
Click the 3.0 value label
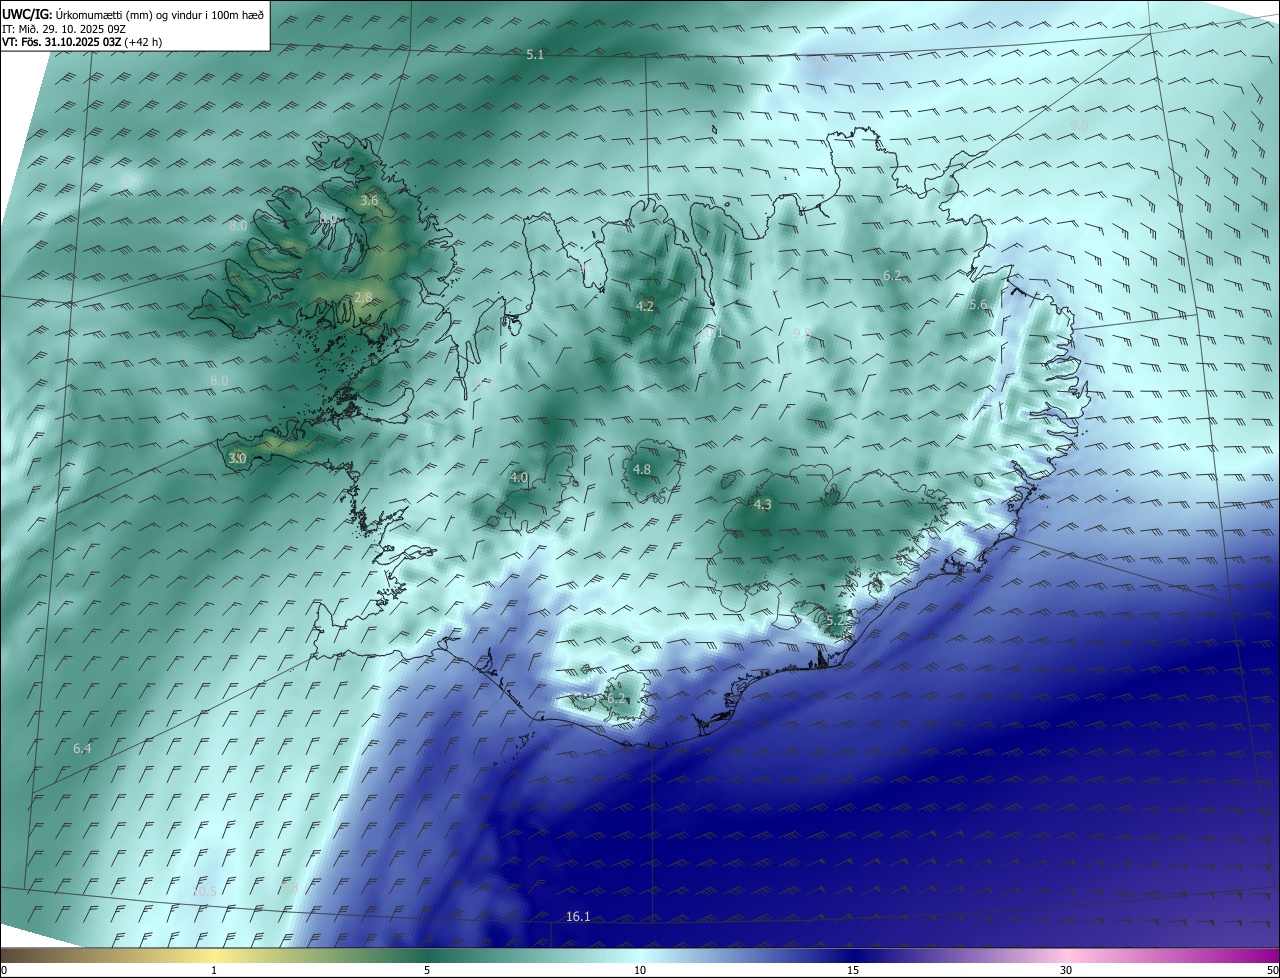tap(237, 459)
